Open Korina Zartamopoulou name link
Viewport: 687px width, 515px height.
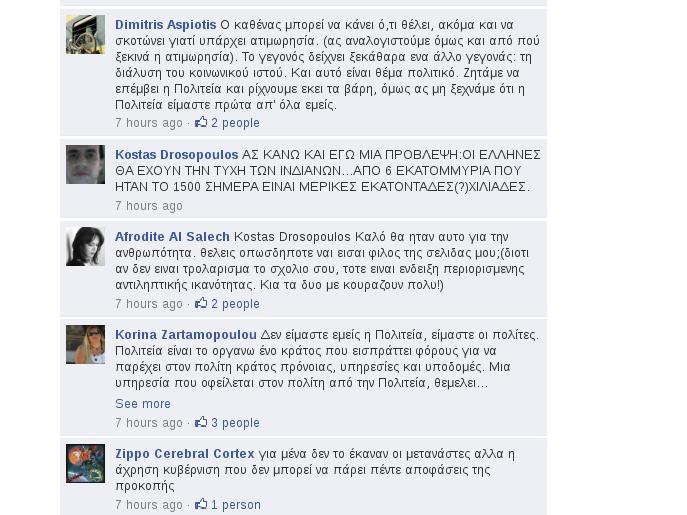pos(186,335)
